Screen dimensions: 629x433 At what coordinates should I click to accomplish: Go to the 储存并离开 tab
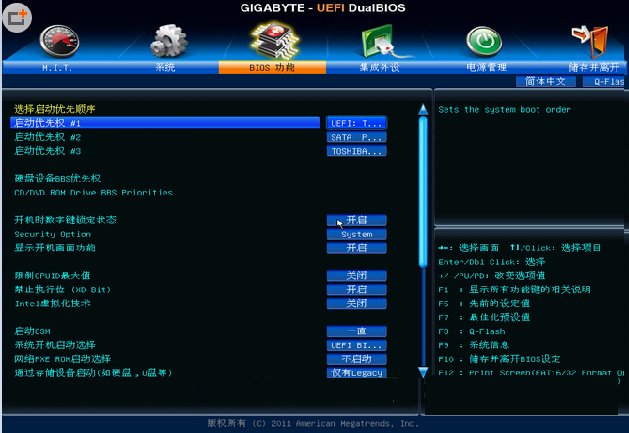click(594, 67)
